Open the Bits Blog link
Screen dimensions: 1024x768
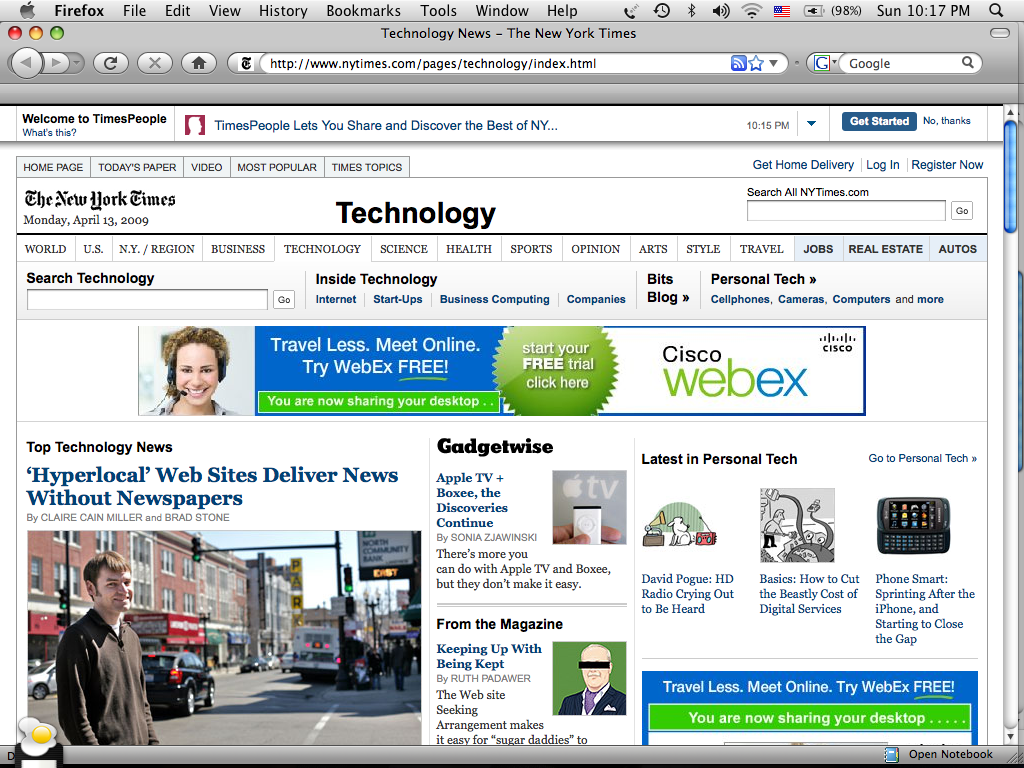668,288
